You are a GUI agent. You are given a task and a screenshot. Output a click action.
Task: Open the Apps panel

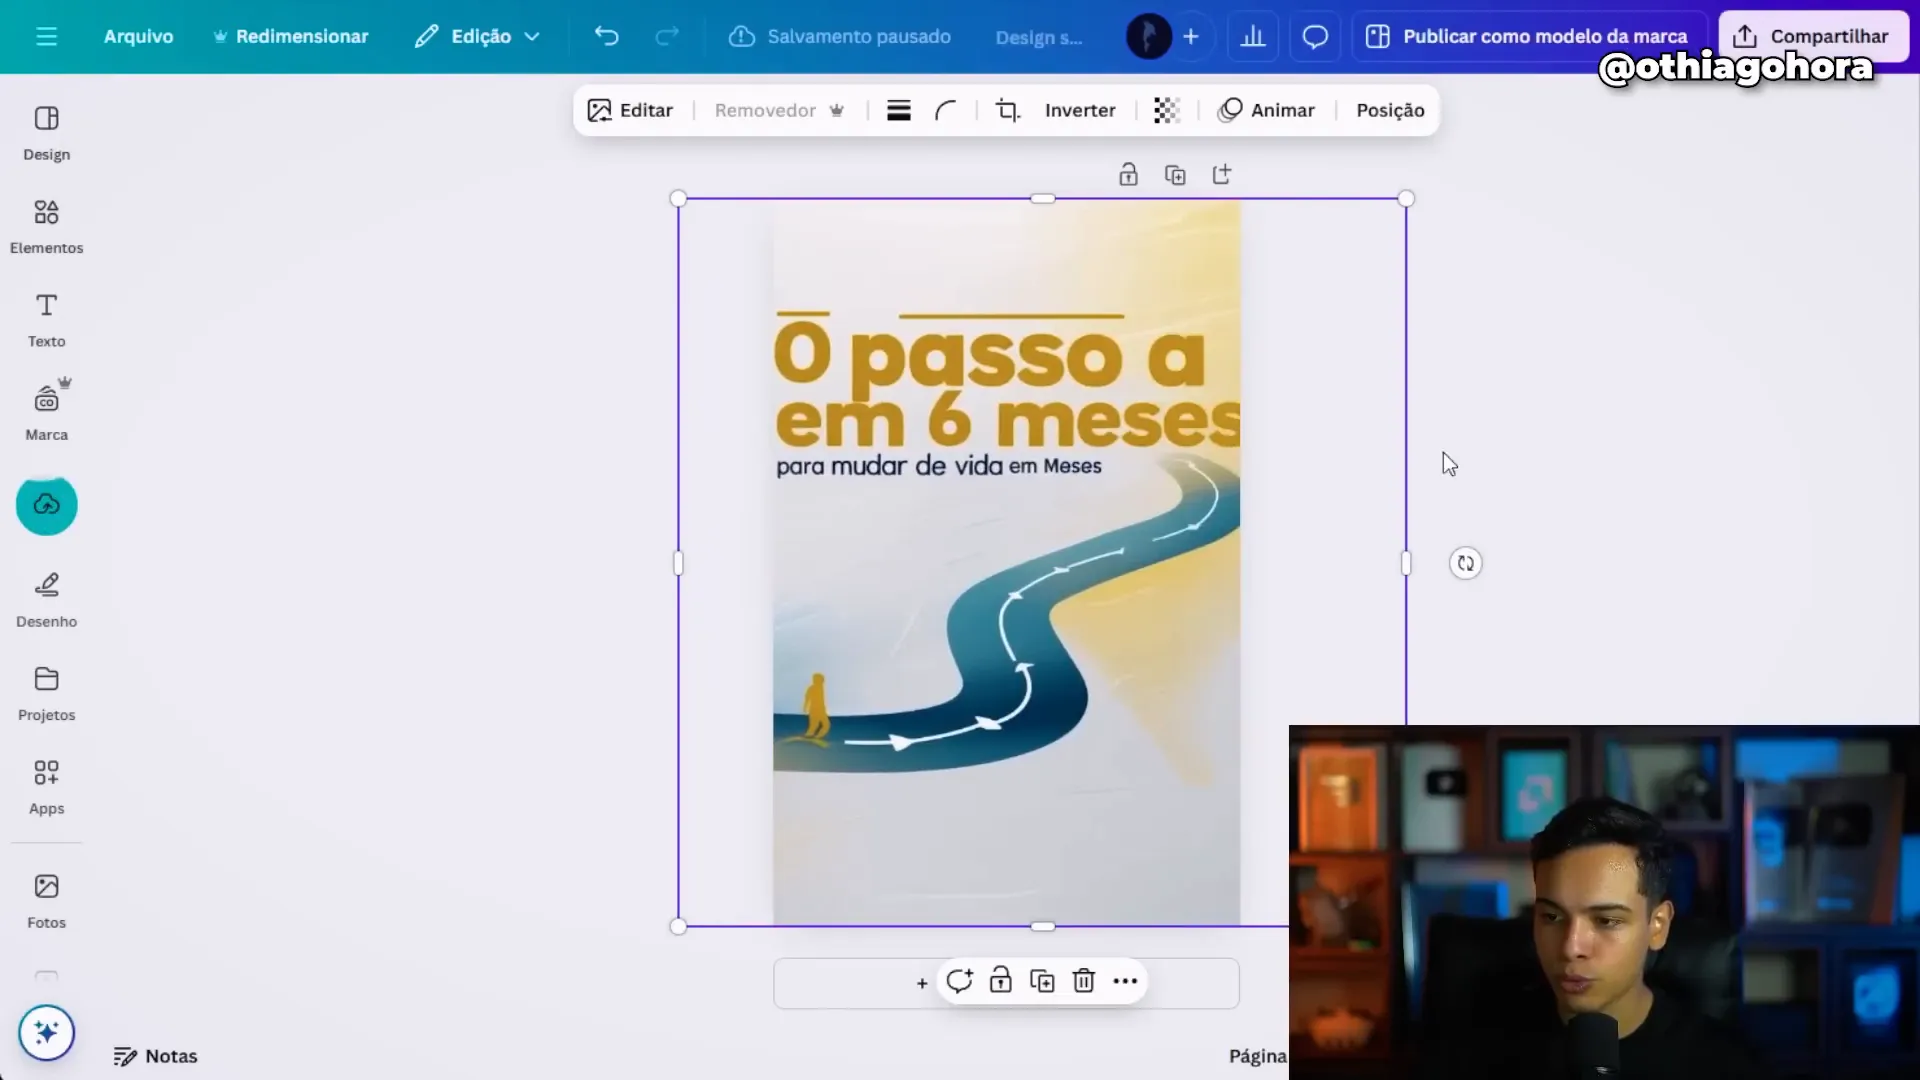[46, 787]
